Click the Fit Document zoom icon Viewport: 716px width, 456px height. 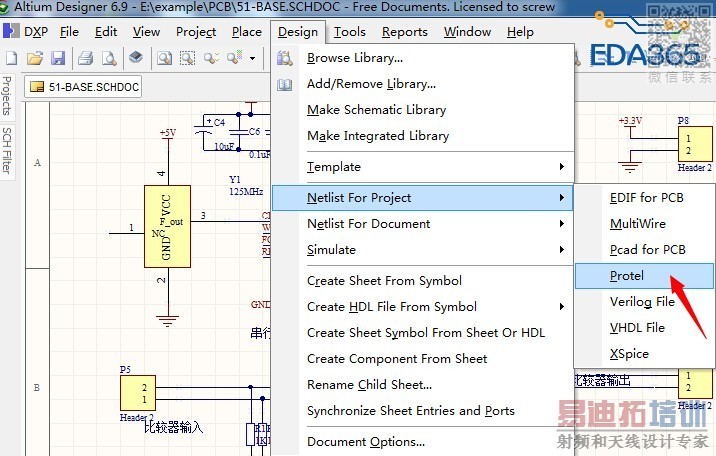point(164,58)
